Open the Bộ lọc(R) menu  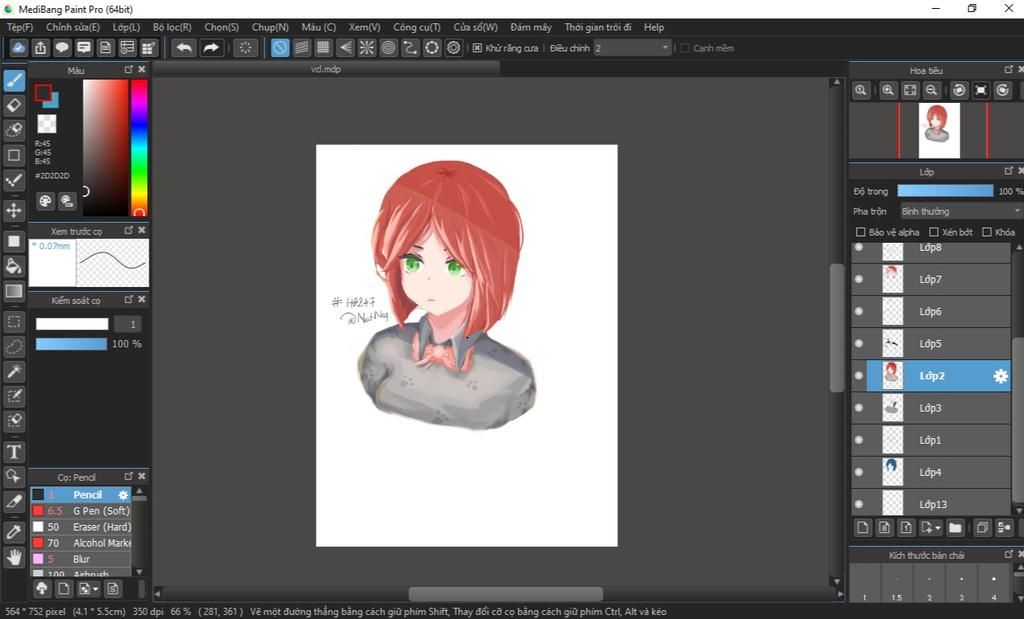pyautogui.click(x=172, y=27)
